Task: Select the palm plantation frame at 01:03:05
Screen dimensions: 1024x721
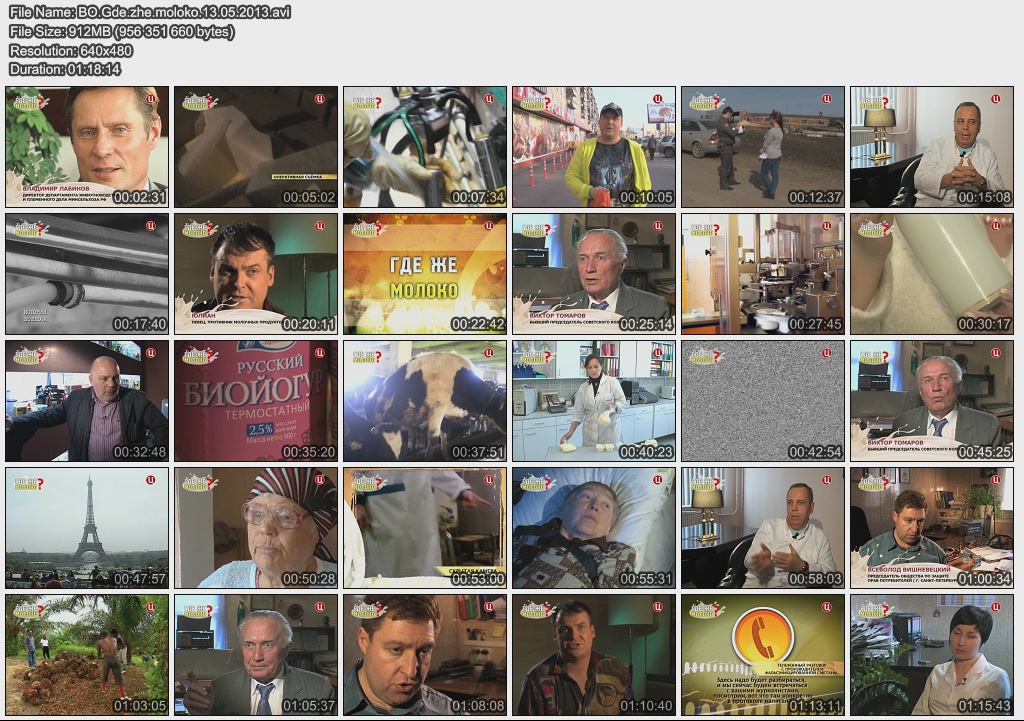Action: pyautogui.click(x=87, y=654)
